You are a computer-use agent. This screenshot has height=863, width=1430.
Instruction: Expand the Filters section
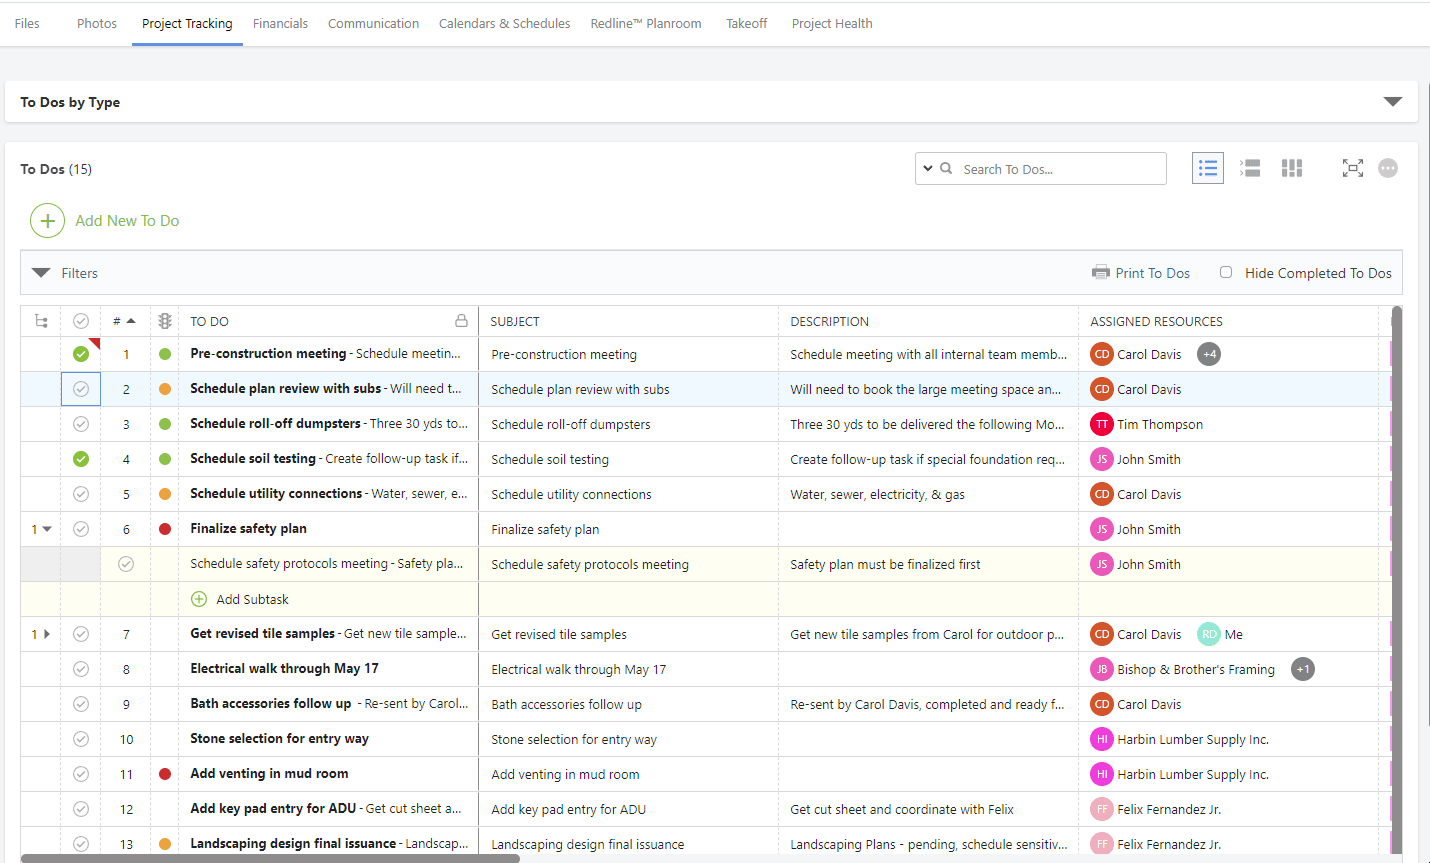pos(41,272)
